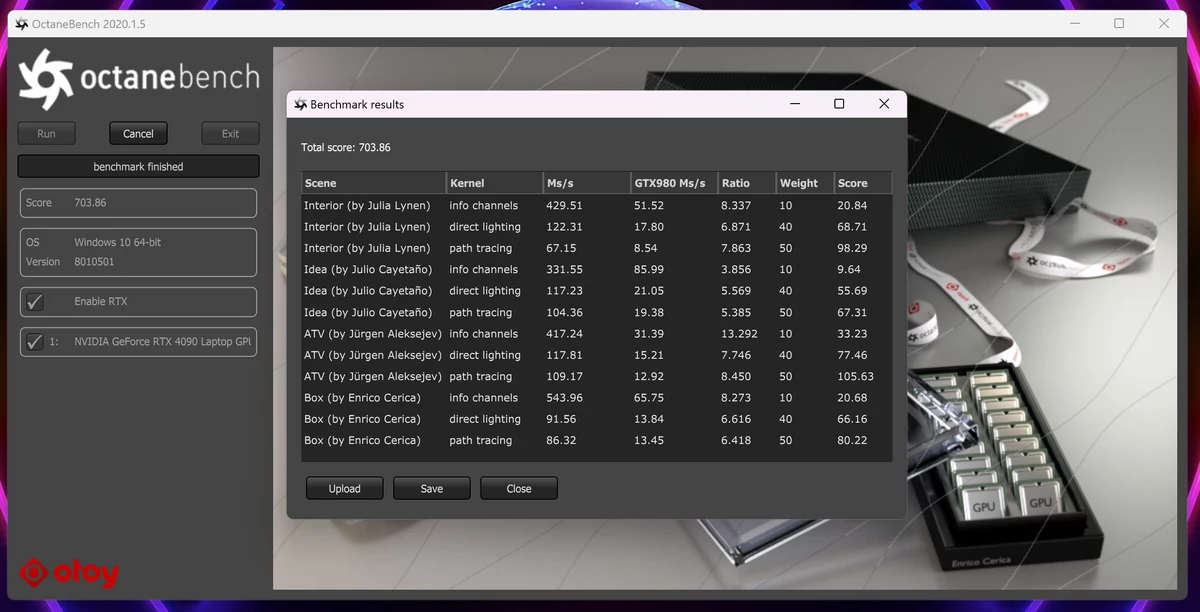This screenshot has width=1200, height=612.
Task: Select the score value 66.16
Action: point(853,419)
